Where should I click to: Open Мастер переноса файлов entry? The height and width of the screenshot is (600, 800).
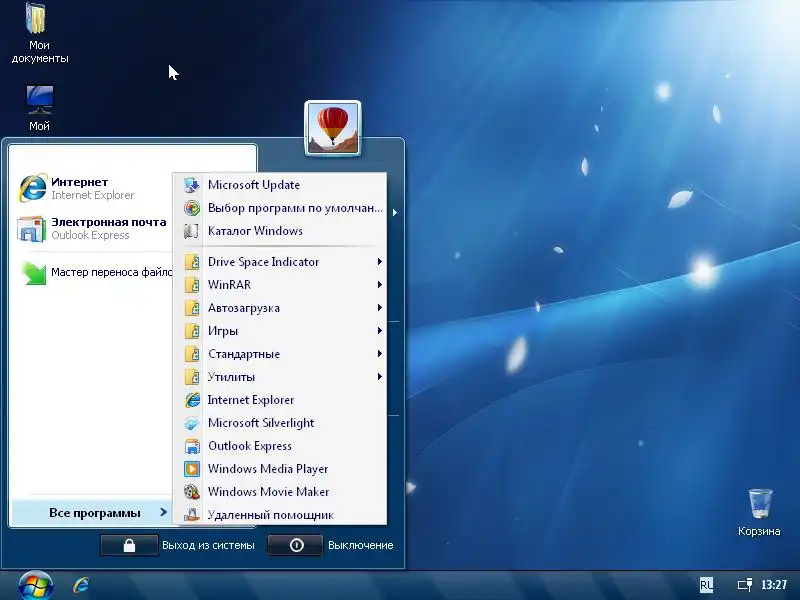click(95, 272)
